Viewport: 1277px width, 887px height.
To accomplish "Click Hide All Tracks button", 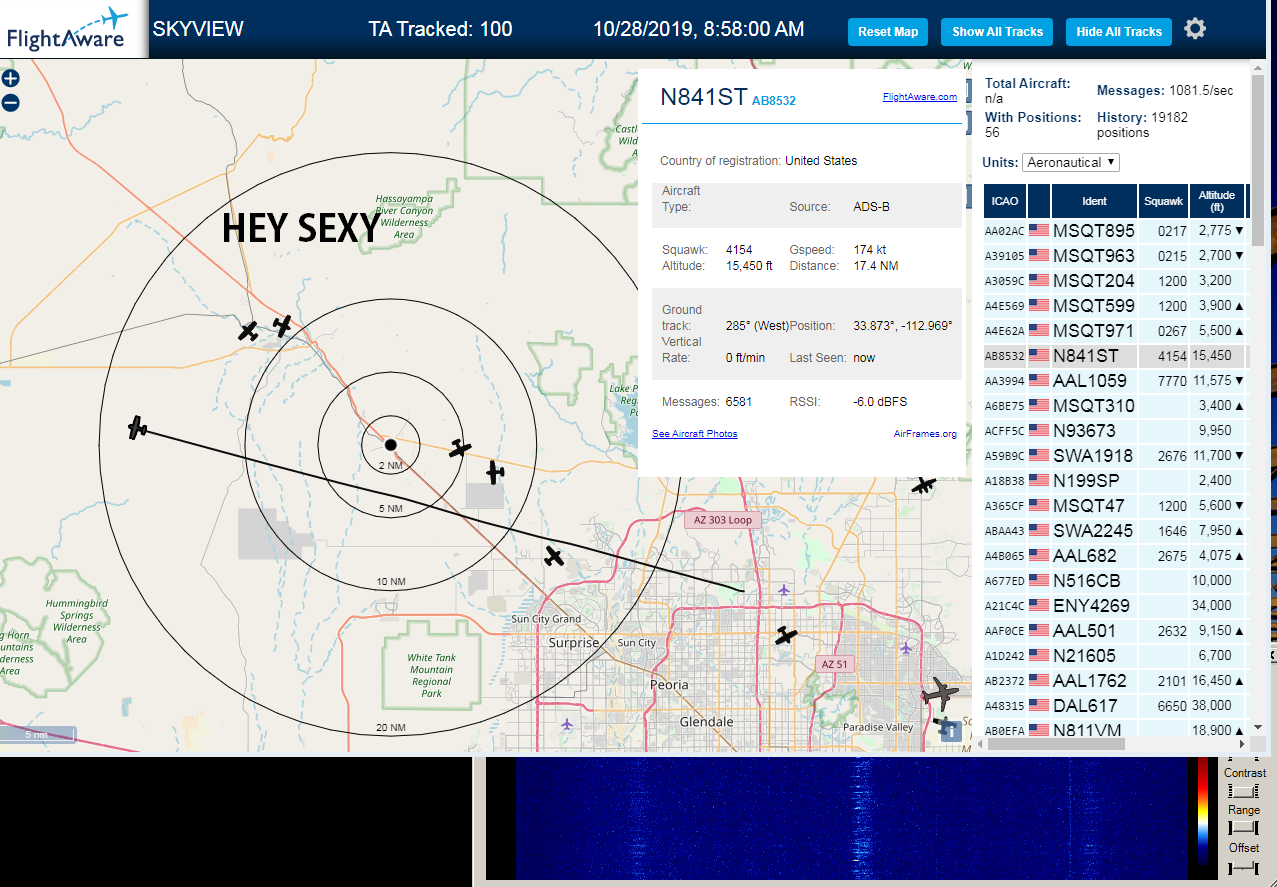I will (x=1118, y=32).
